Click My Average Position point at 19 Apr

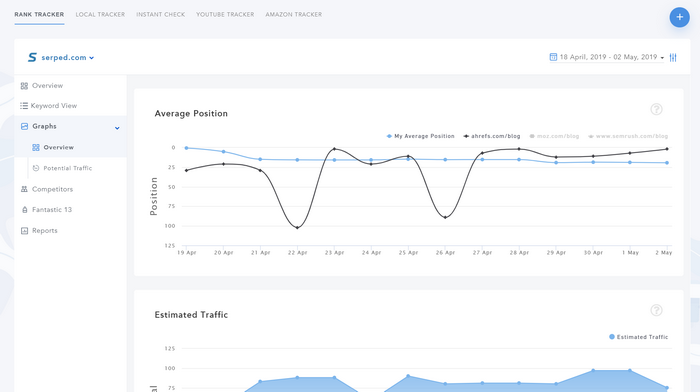click(187, 148)
